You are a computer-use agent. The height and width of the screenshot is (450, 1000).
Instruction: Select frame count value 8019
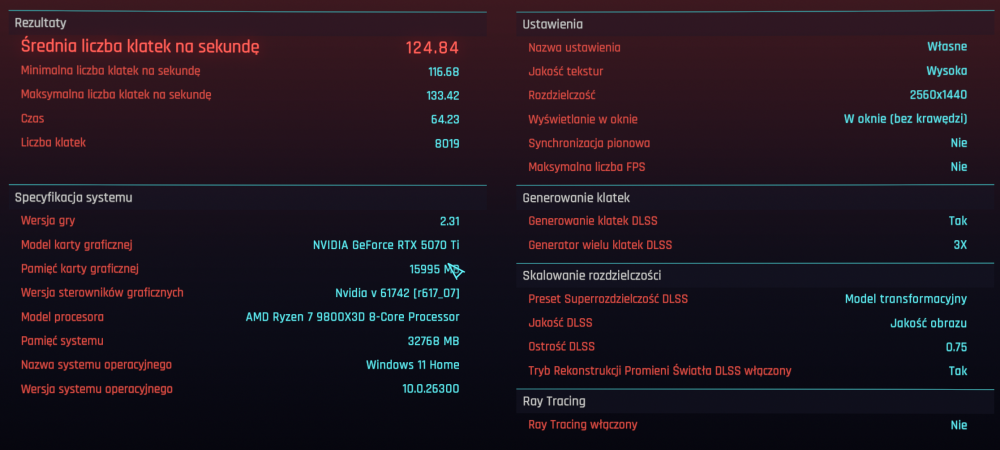tap(446, 143)
